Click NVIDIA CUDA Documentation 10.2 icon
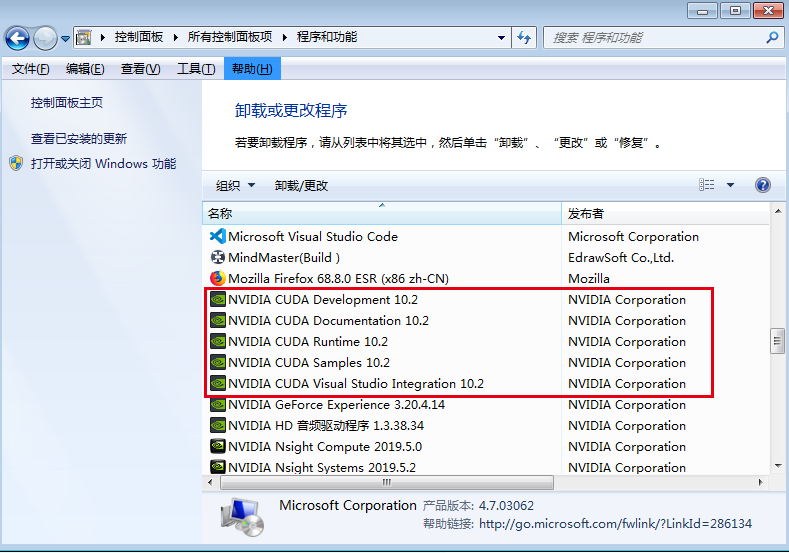This screenshot has width=789, height=553. tap(217, 321)
